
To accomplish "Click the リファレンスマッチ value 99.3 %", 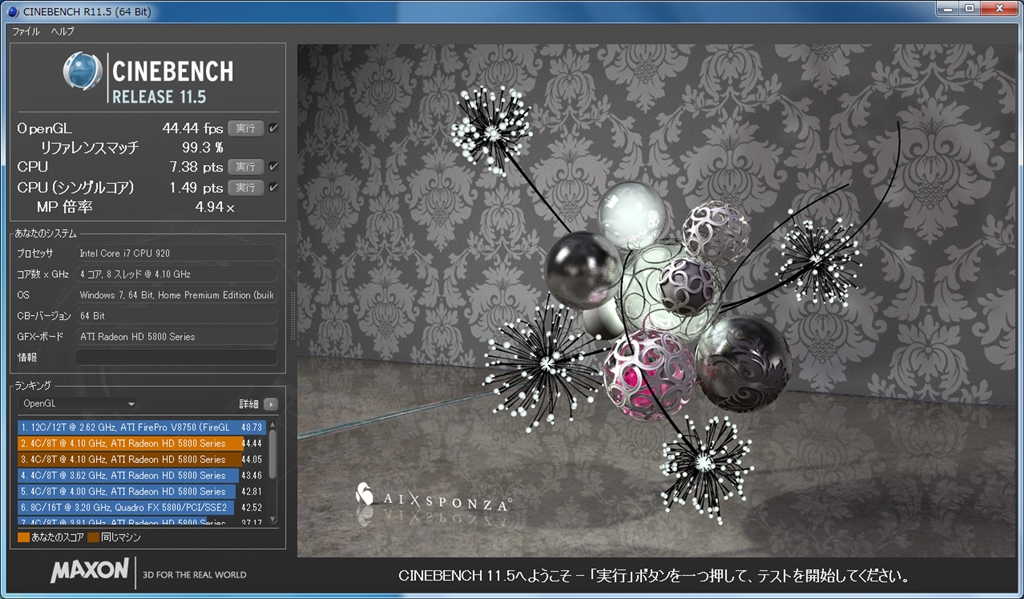I will pos(202,148).
